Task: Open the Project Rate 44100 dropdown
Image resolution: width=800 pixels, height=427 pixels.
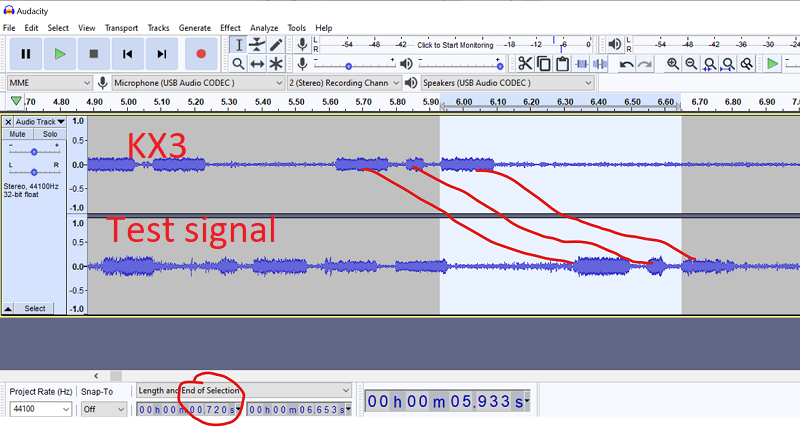Action: pos(40,409)
